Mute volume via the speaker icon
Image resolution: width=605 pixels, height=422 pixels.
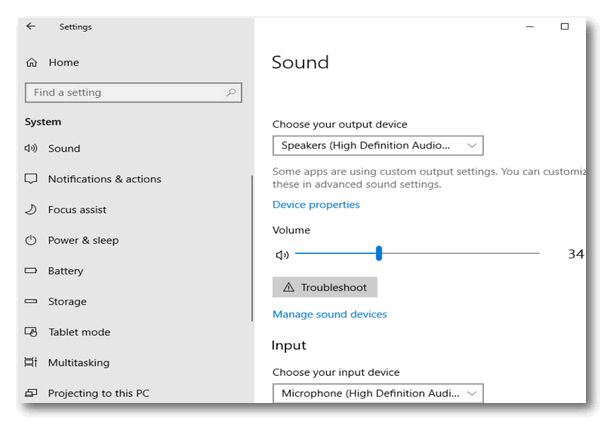[282, 255]
